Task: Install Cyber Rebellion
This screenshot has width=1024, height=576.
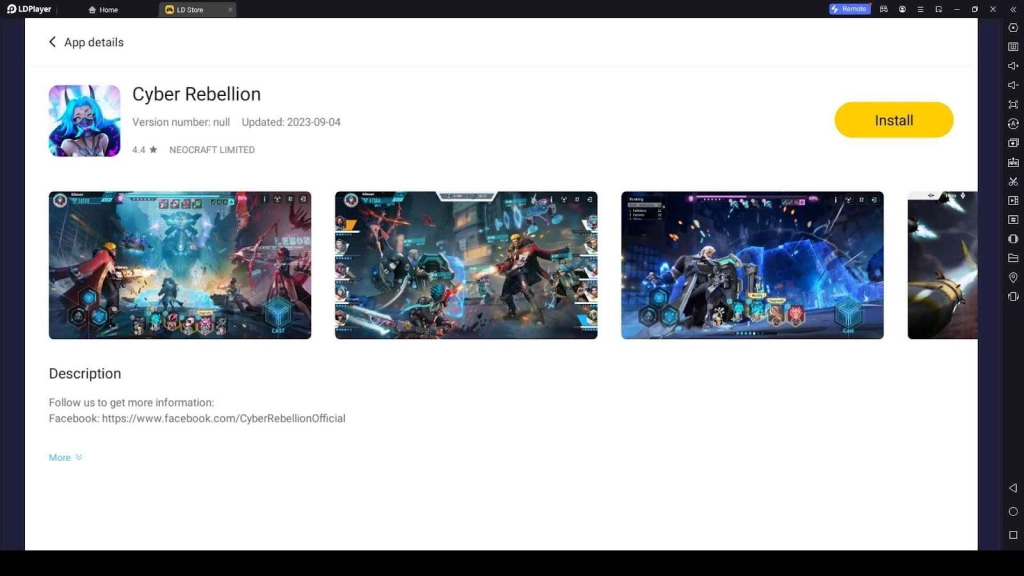Action: pos(893,120)
